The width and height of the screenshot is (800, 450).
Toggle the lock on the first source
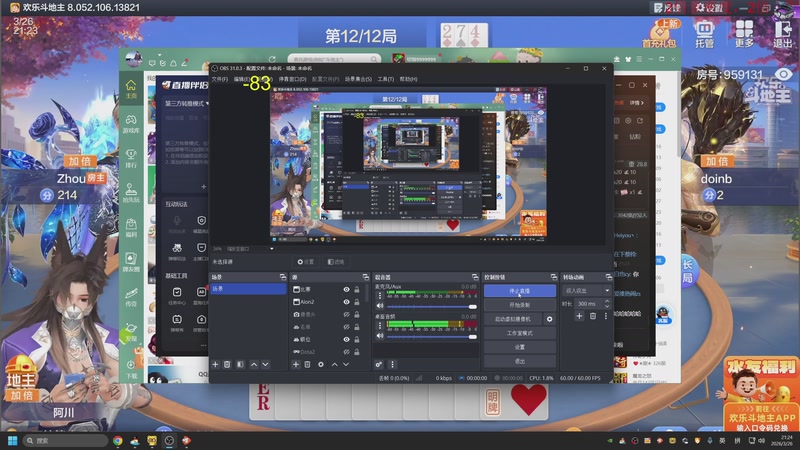coord(357,289)
